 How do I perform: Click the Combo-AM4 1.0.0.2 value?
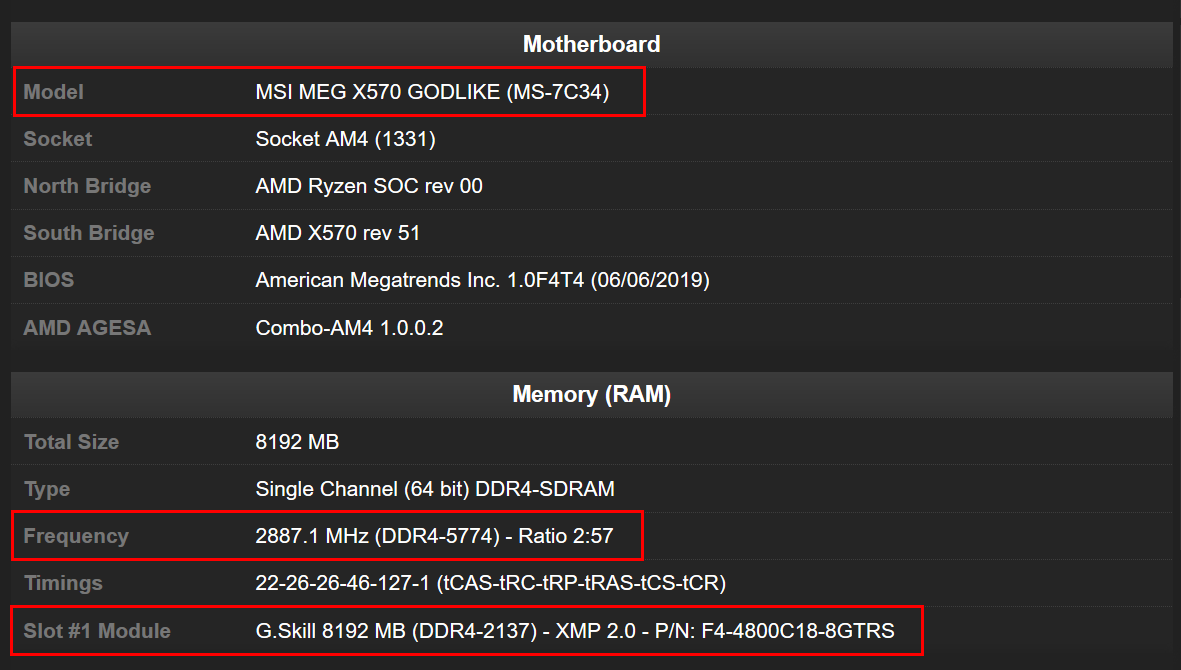coord(349,328)
